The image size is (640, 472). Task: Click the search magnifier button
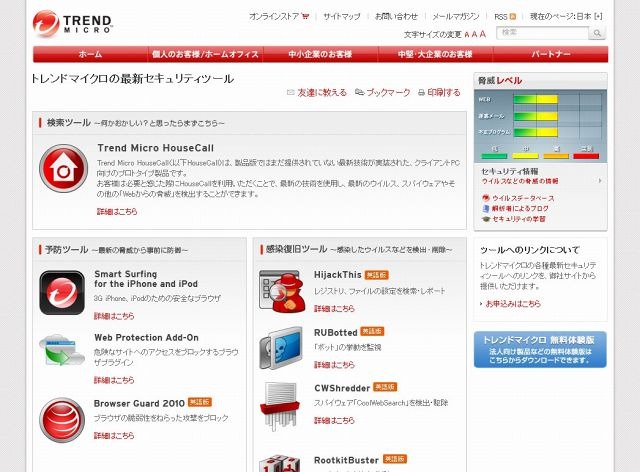pyautogui.click(x=597, y=33)
